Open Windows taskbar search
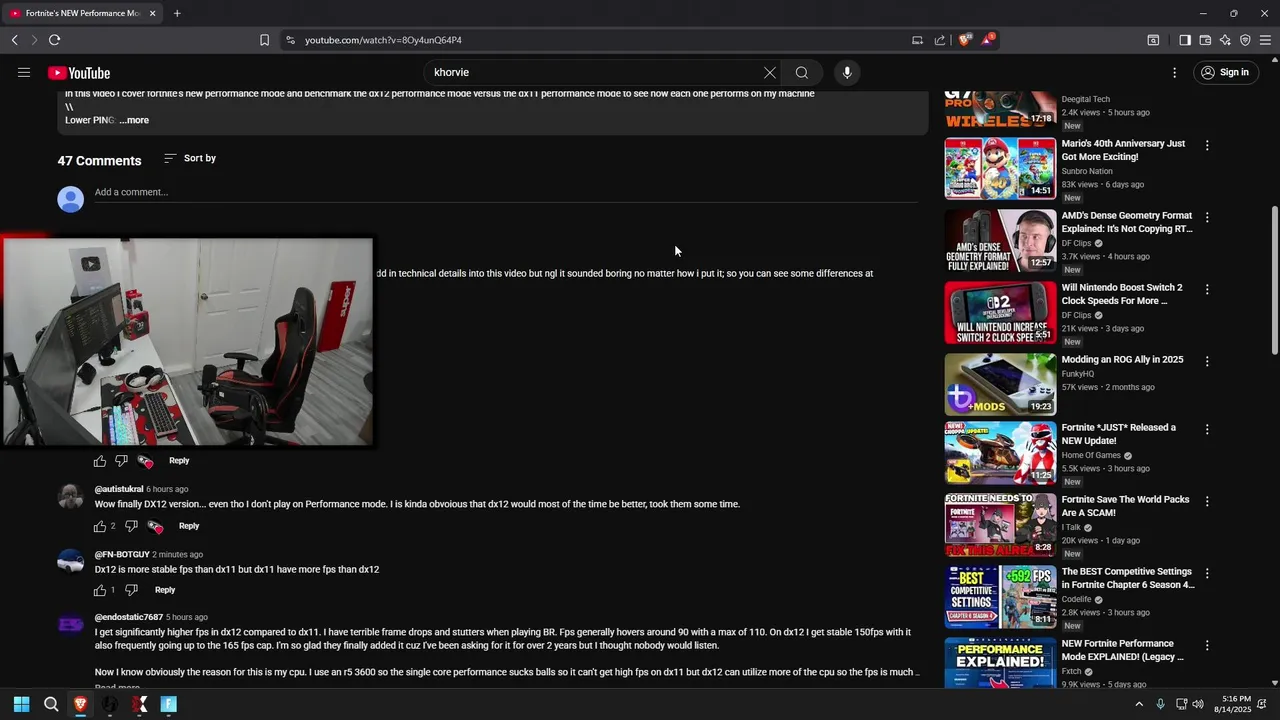The width and height of the screenshot is (1280, 720). pos(51,704)
